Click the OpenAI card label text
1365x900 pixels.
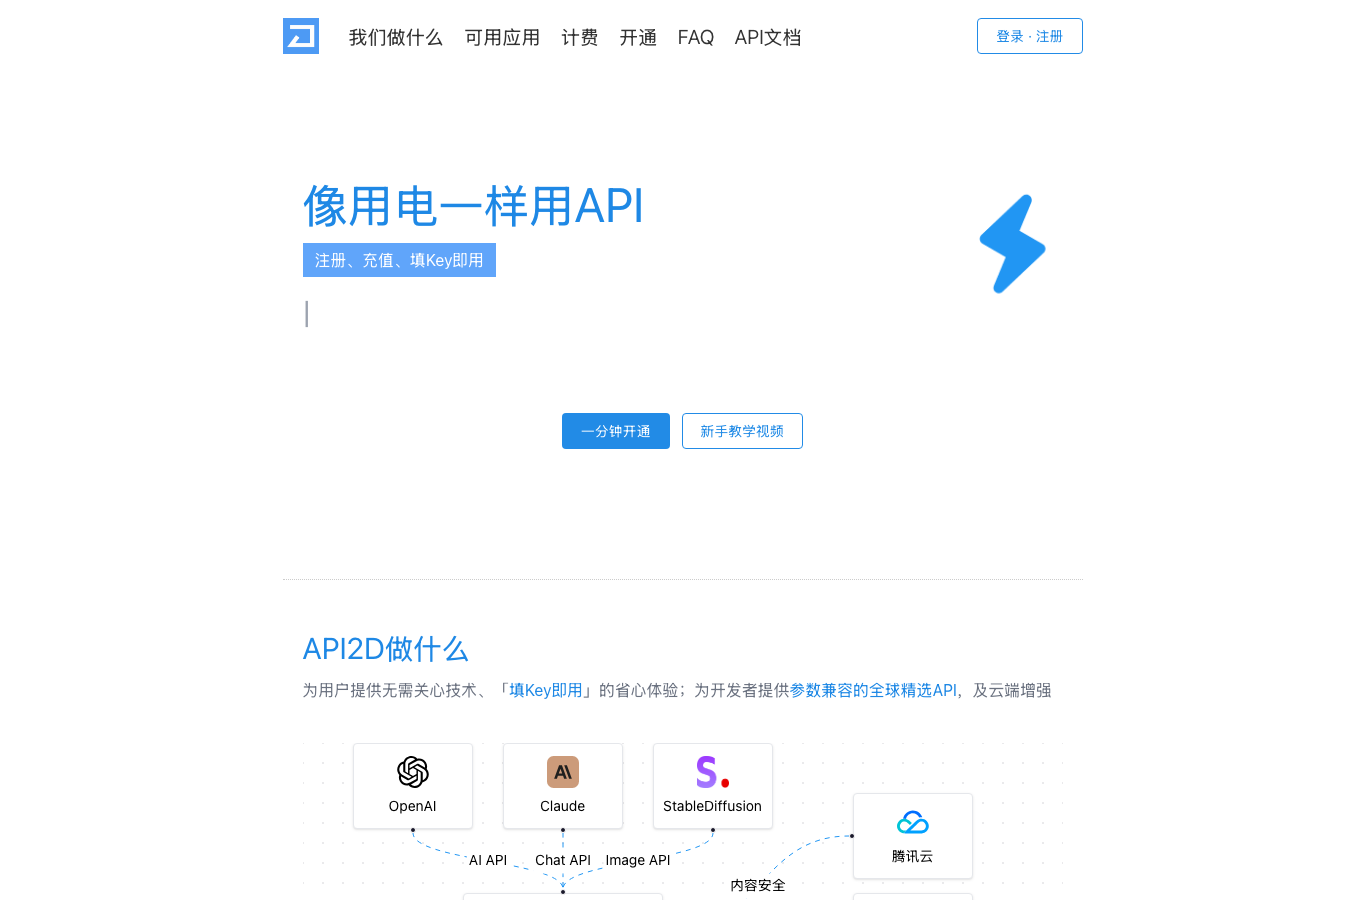413,806
